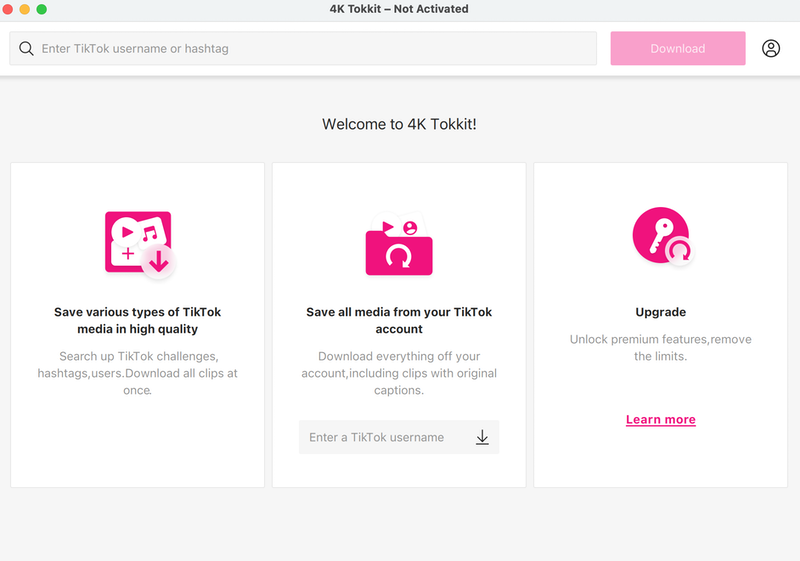Viewport: 800px width, 561px height.
Task: Click the Upgrade key icon
Action: click(663, 236)
